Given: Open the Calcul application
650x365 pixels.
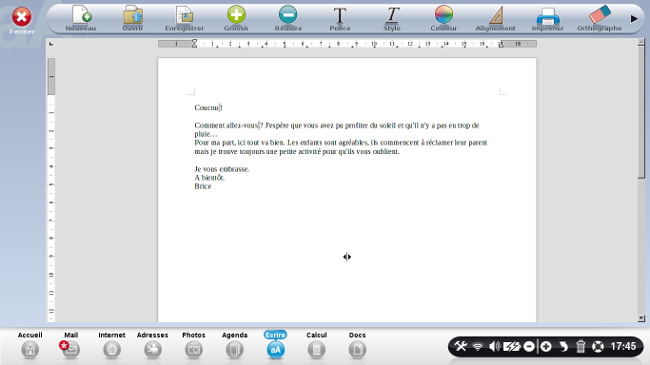Looking at the screenshot, I should (x=316, y=345).
